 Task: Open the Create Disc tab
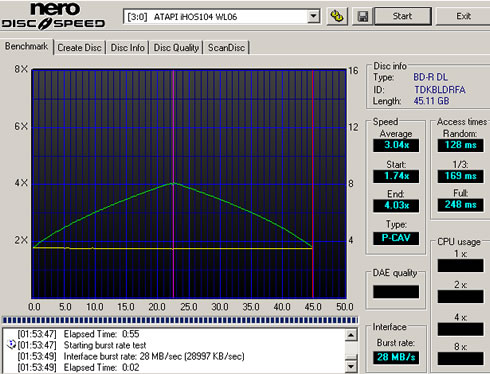tap(79, 48)
